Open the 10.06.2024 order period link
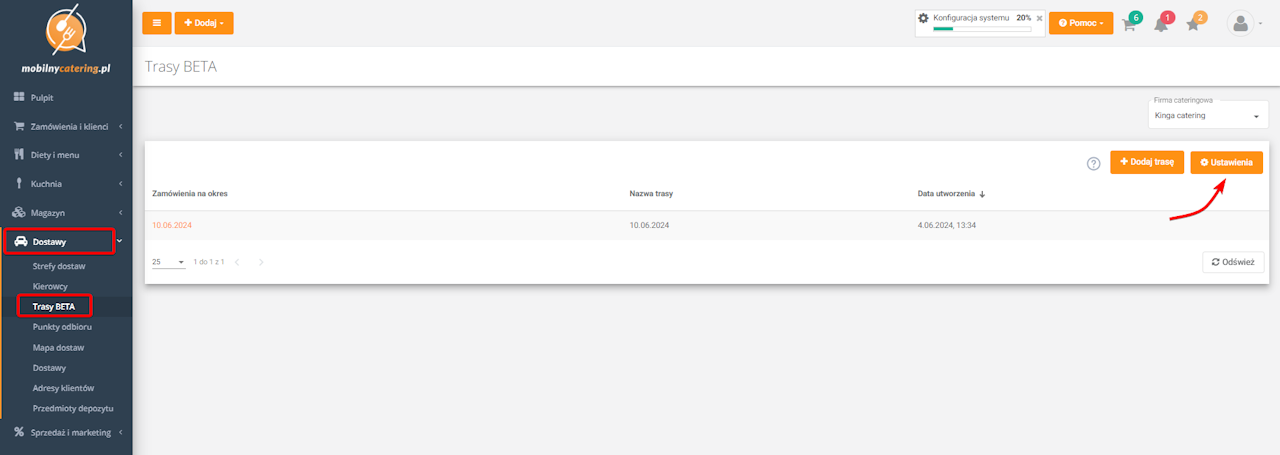Image resolution: width=1280 pixels, height=455 pixels. click(x=171, y=225)
